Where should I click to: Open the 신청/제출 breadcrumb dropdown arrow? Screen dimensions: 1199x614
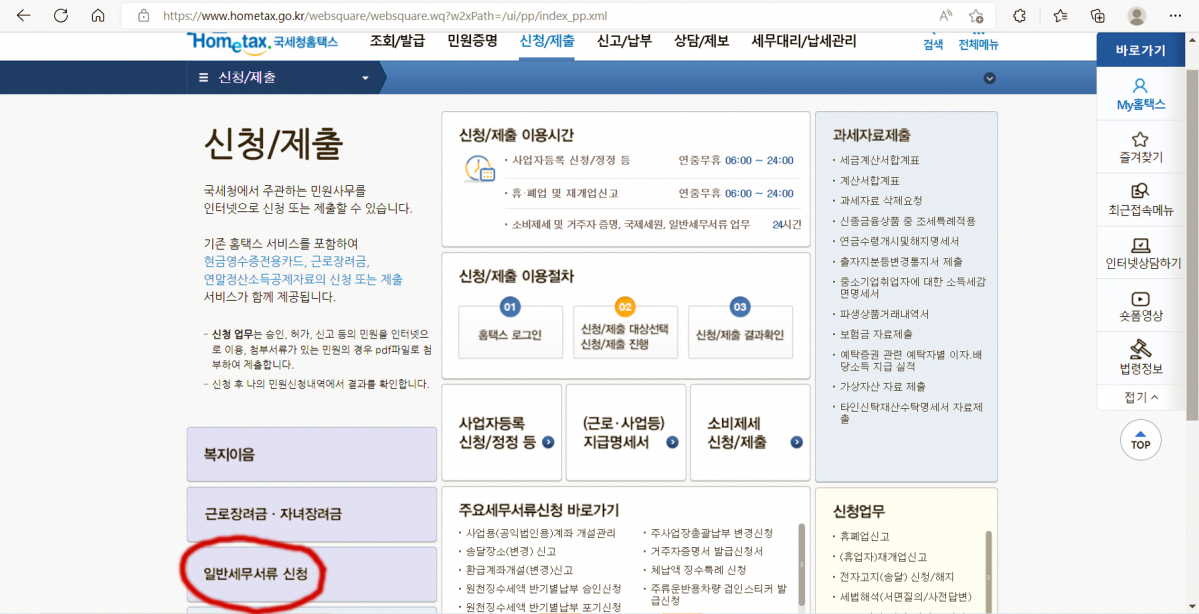click(x=365, y=76)
